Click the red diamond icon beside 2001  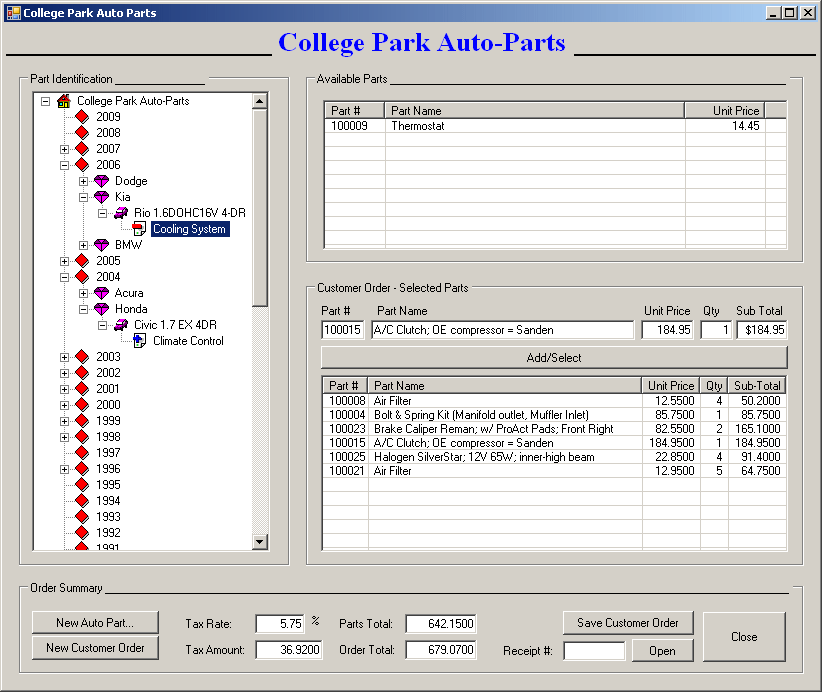tap(82, 388)
